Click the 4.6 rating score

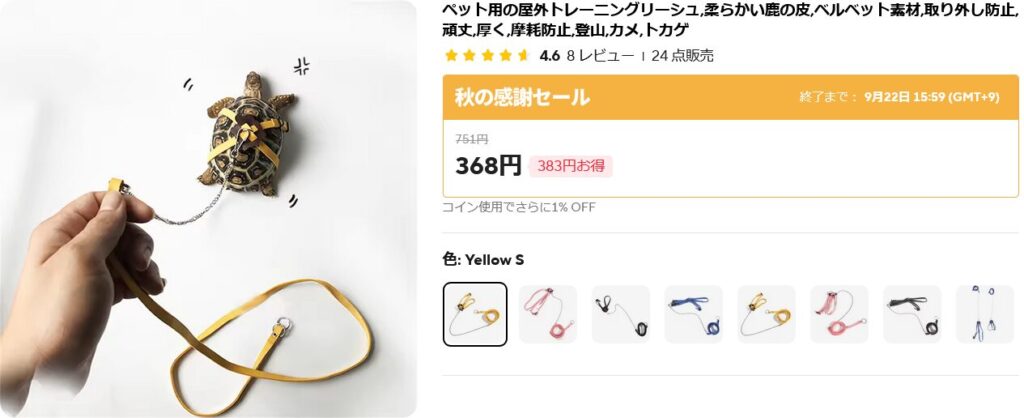pyautogui.click(x=550, y=56)
